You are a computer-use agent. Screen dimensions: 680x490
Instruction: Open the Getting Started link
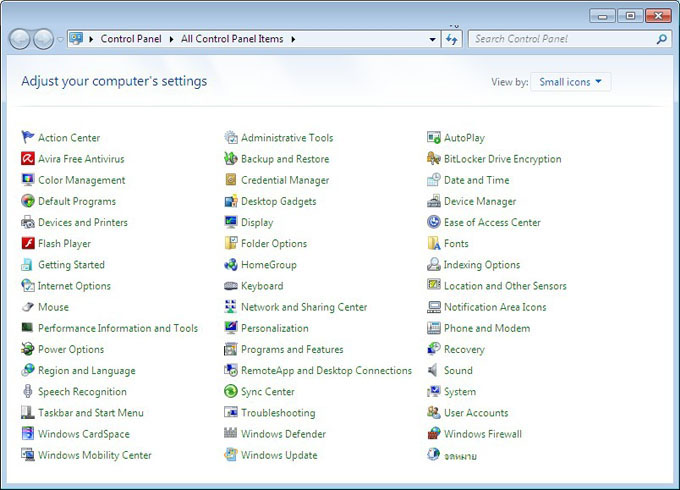[x=71, y=265]
